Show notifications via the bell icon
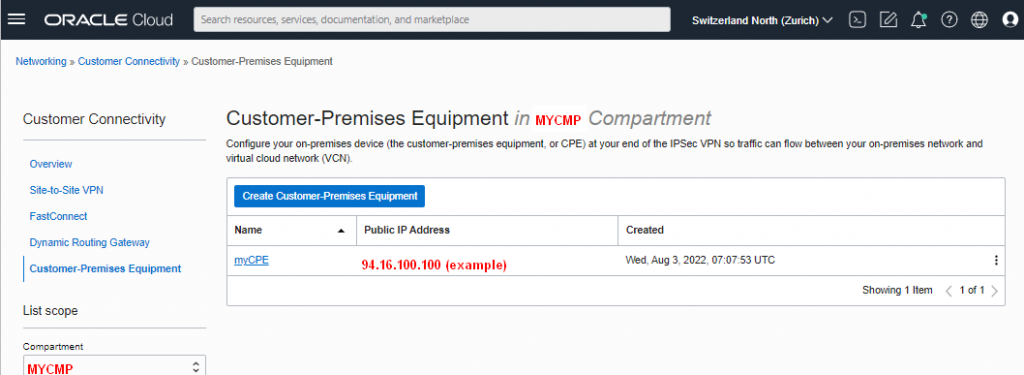 [918, 20]
